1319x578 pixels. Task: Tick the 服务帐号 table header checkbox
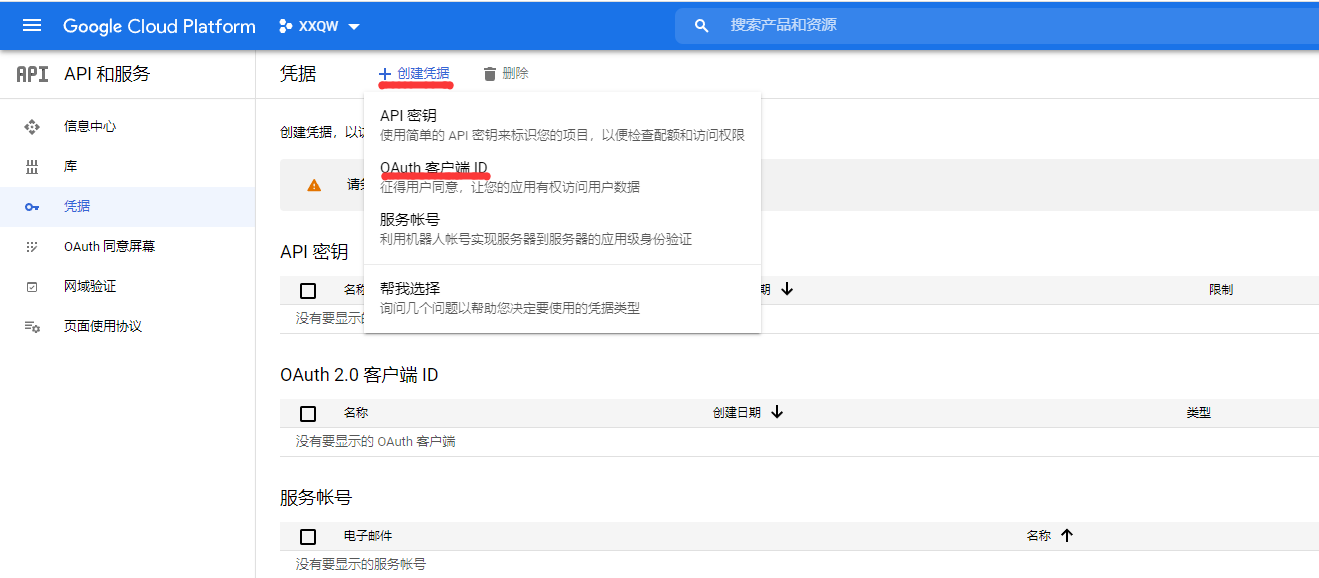click(308, 536)
